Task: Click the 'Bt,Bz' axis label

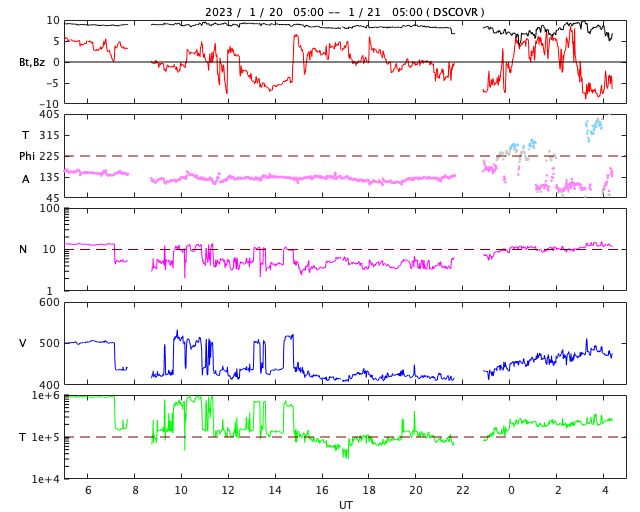Action: tap(32, 62)
